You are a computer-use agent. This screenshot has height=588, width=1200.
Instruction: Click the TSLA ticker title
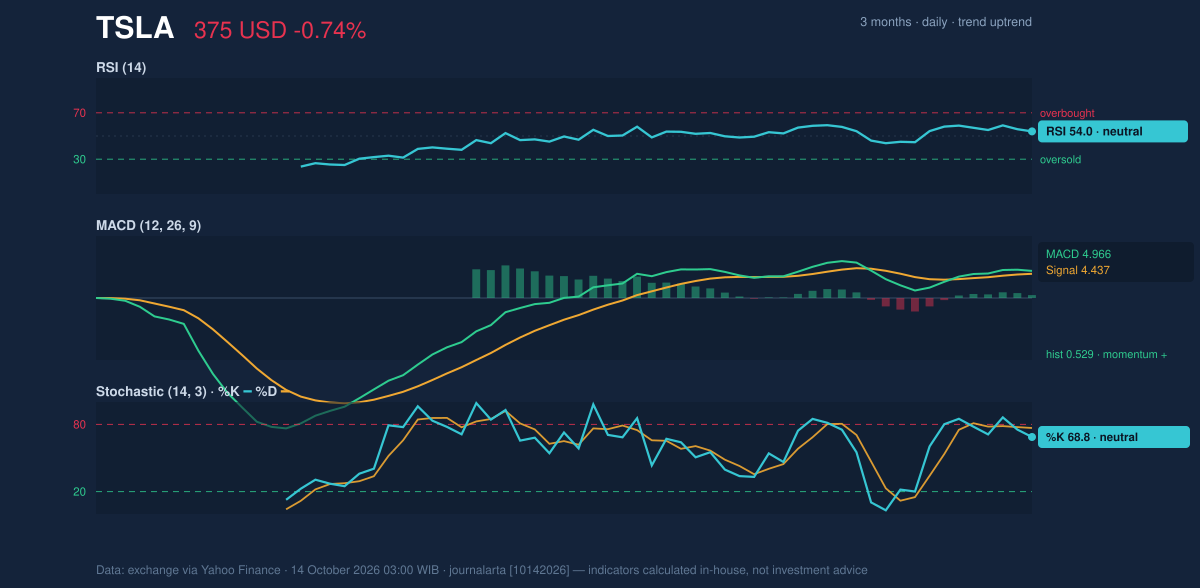[135, 28]
